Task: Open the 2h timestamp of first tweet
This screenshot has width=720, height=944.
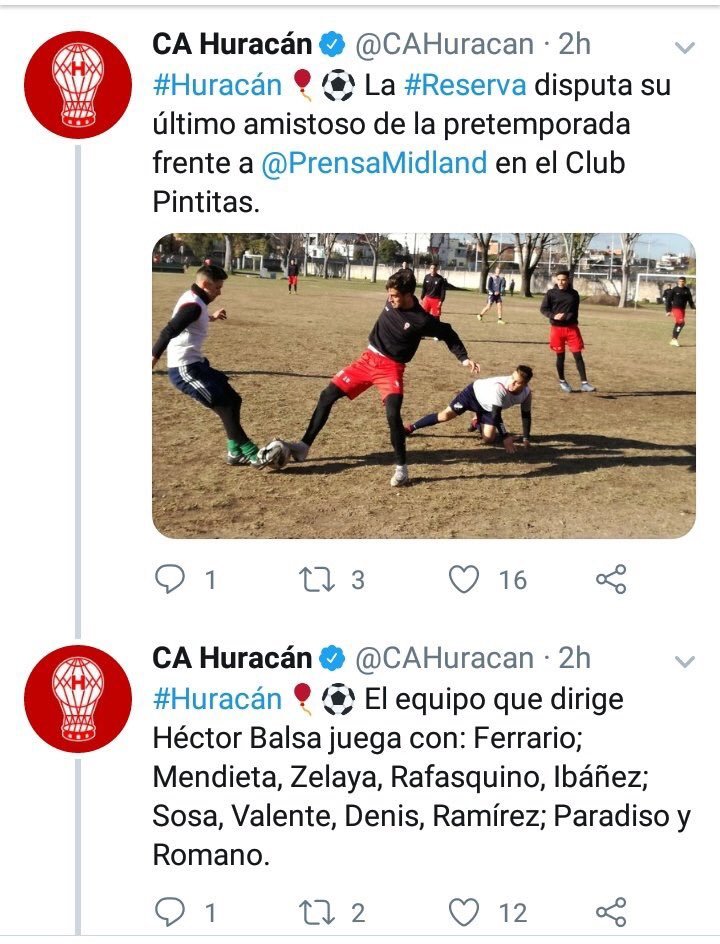Action: pos(574,45)
